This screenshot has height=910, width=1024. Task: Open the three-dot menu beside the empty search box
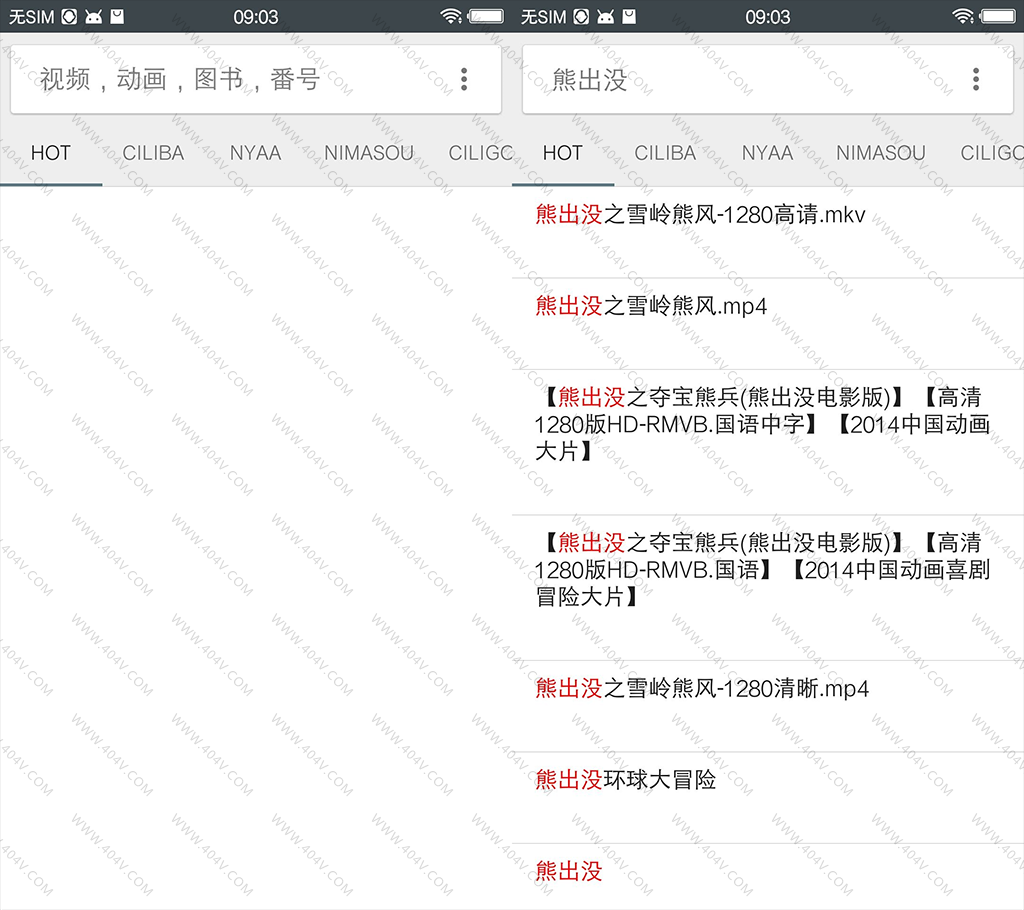(x=464, y=80)
